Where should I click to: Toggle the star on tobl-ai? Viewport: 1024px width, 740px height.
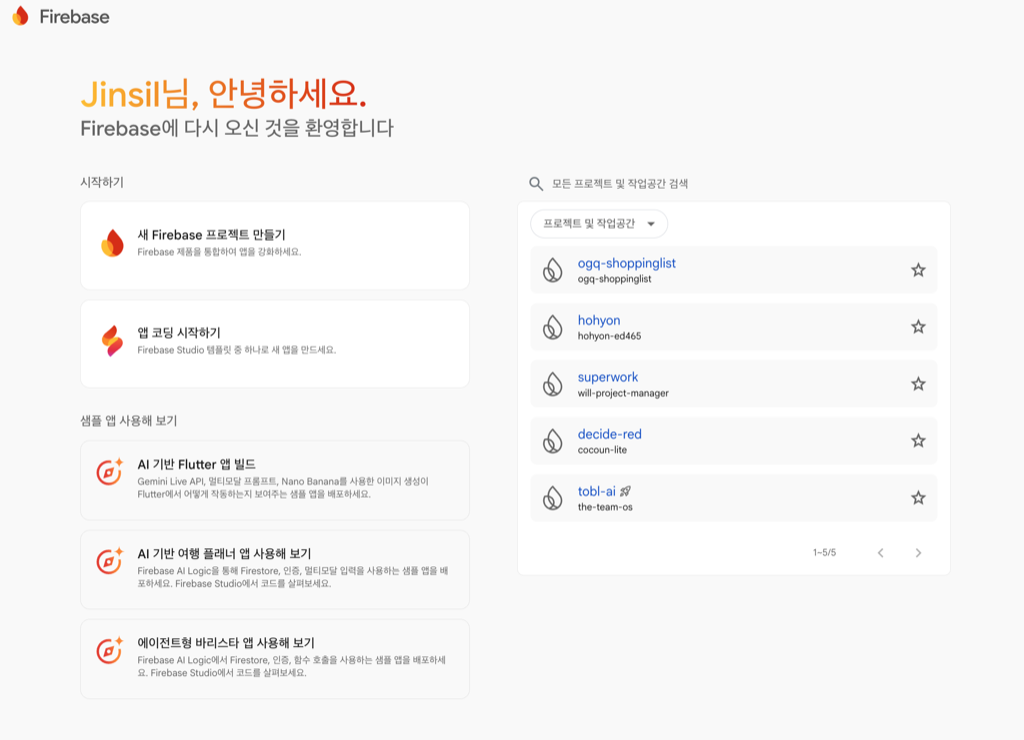pyautogui.click(x=917, y=498)
